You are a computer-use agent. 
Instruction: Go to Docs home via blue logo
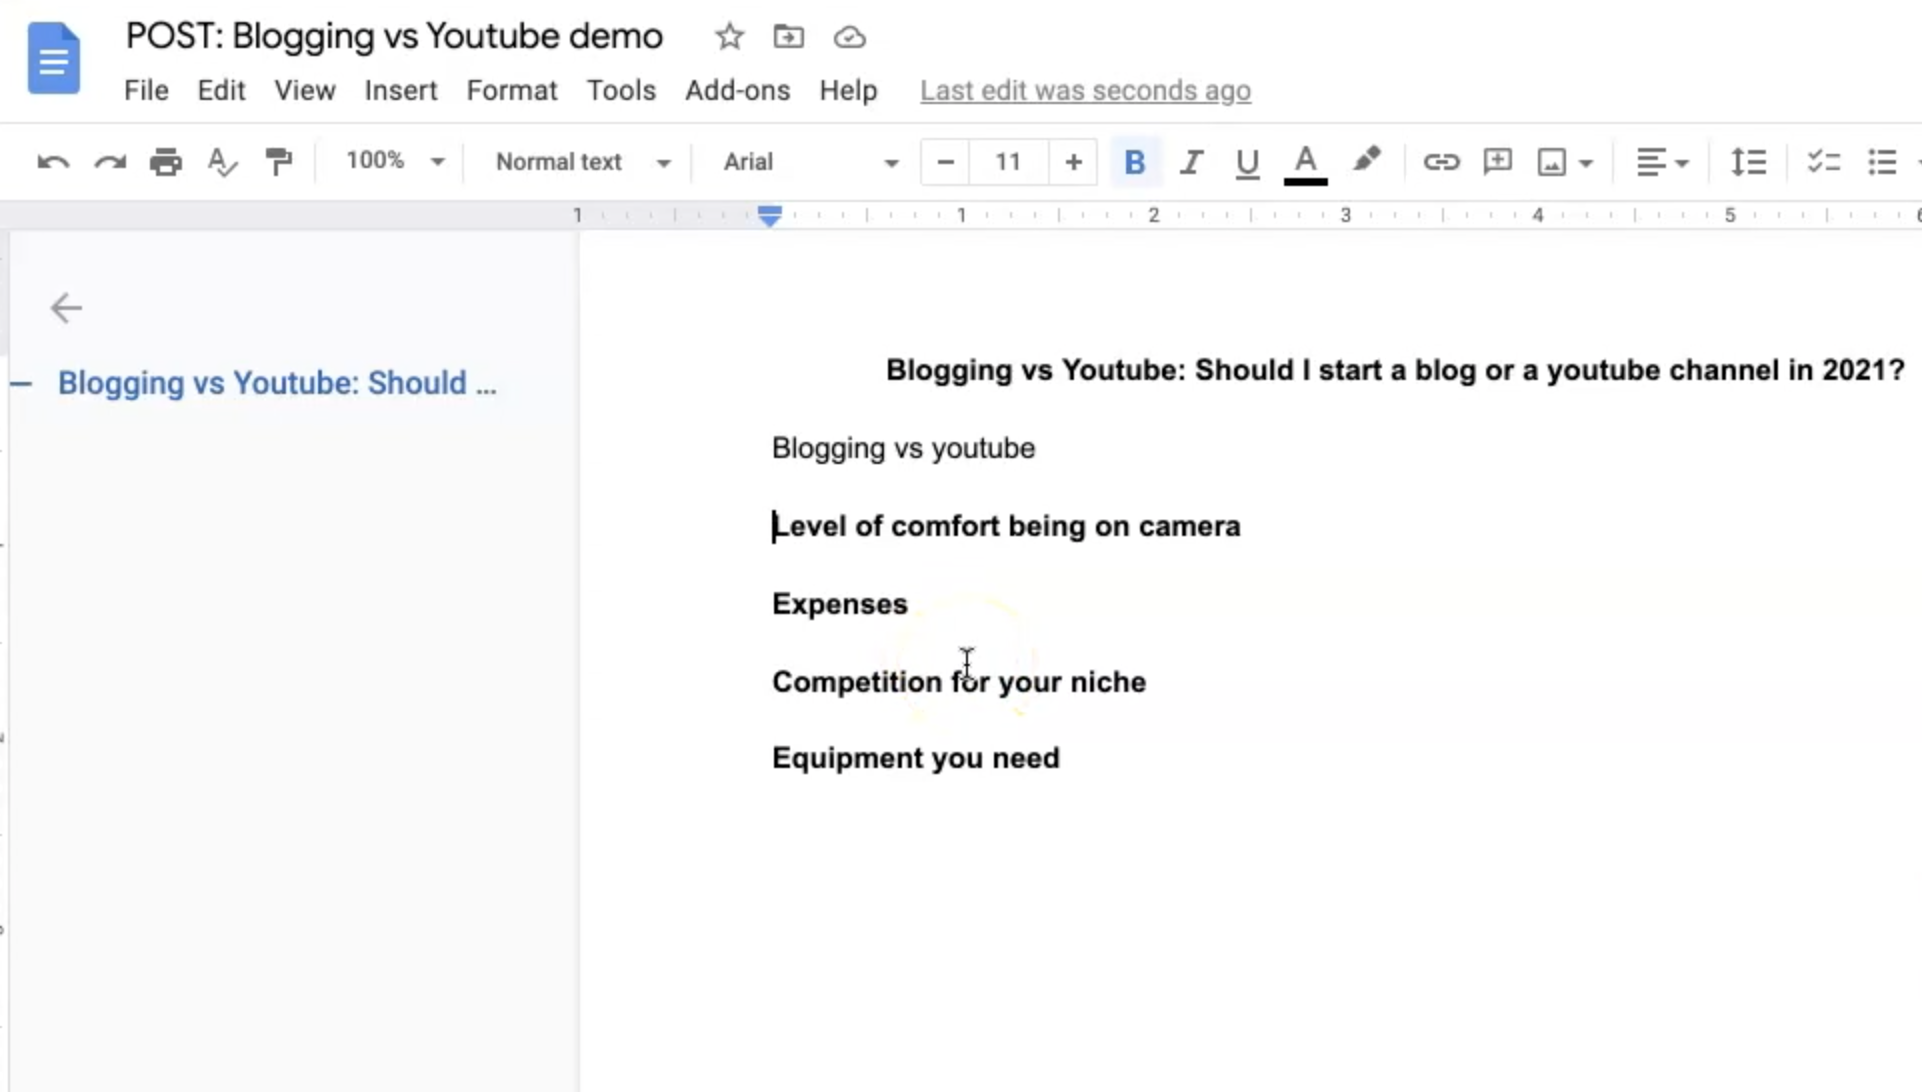54,58
